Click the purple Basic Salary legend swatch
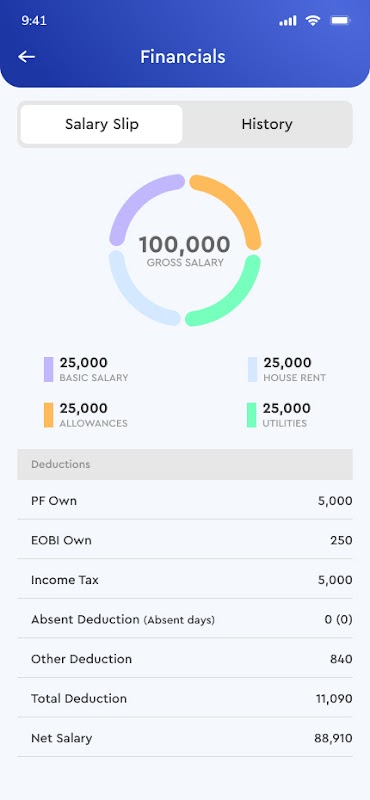The height and width of the screenshot is (800, 370). pos(48,369)
